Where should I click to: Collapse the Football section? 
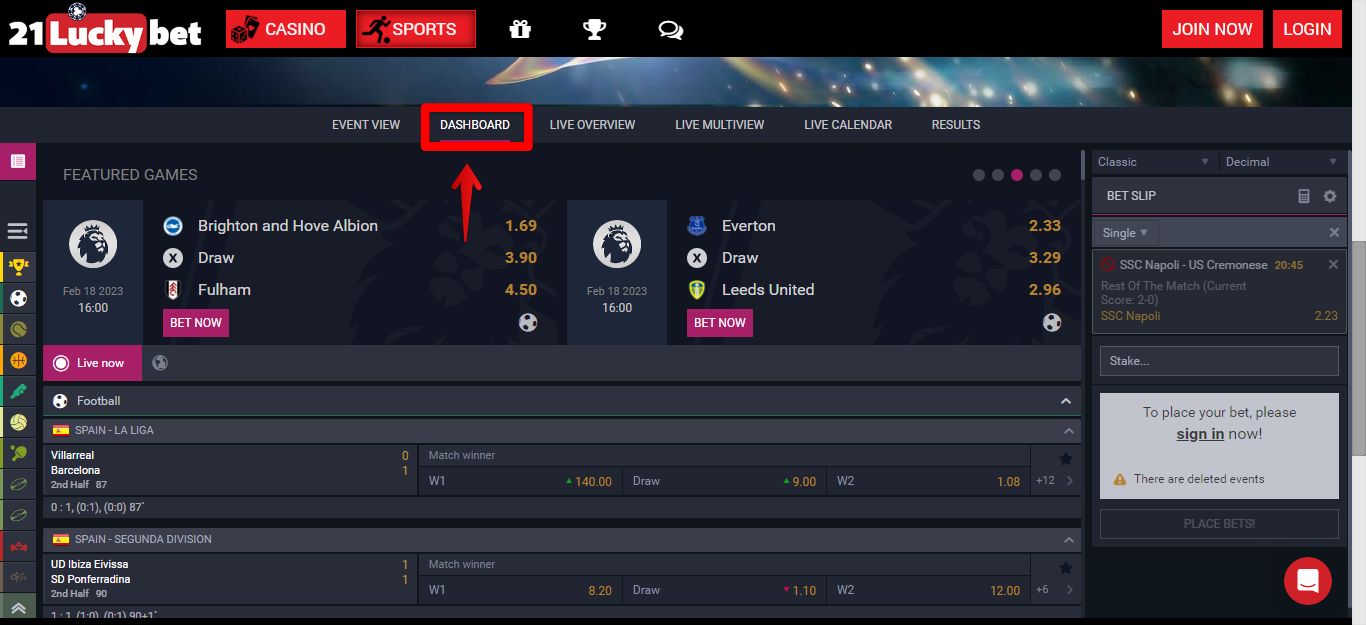tap(1066, 401)
